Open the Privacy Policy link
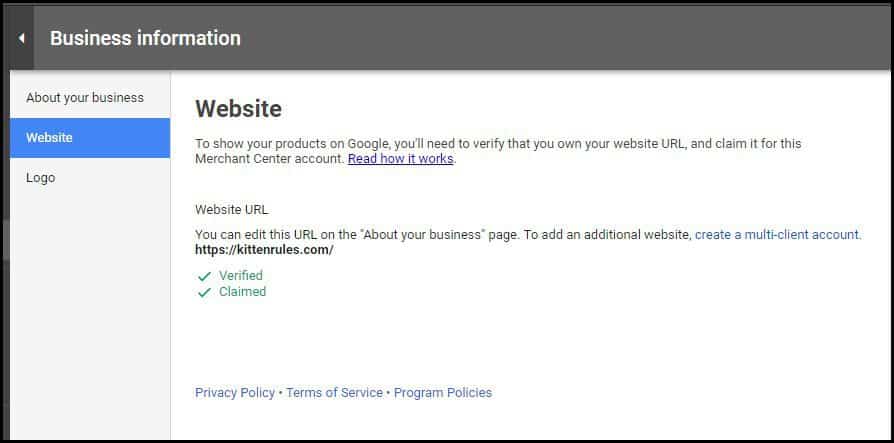894x443 pixels. [x=235, y=393]
